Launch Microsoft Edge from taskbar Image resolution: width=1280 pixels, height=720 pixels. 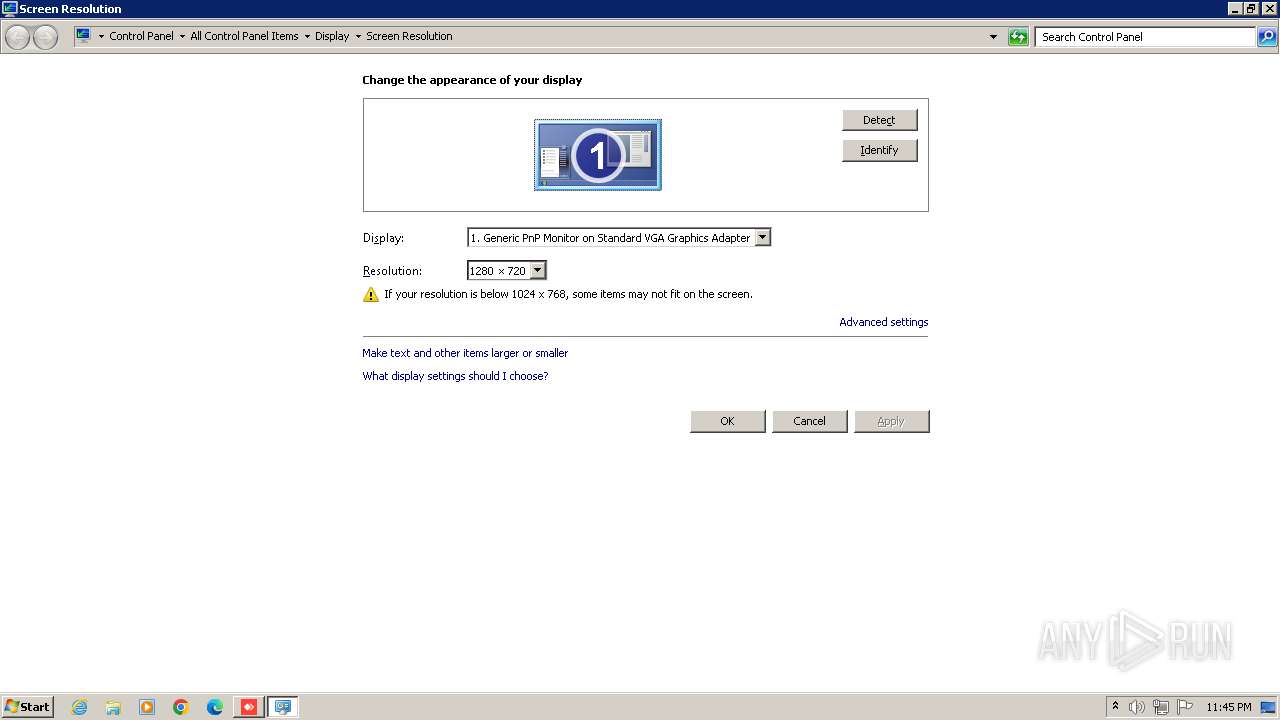click(x=215, y=707)
